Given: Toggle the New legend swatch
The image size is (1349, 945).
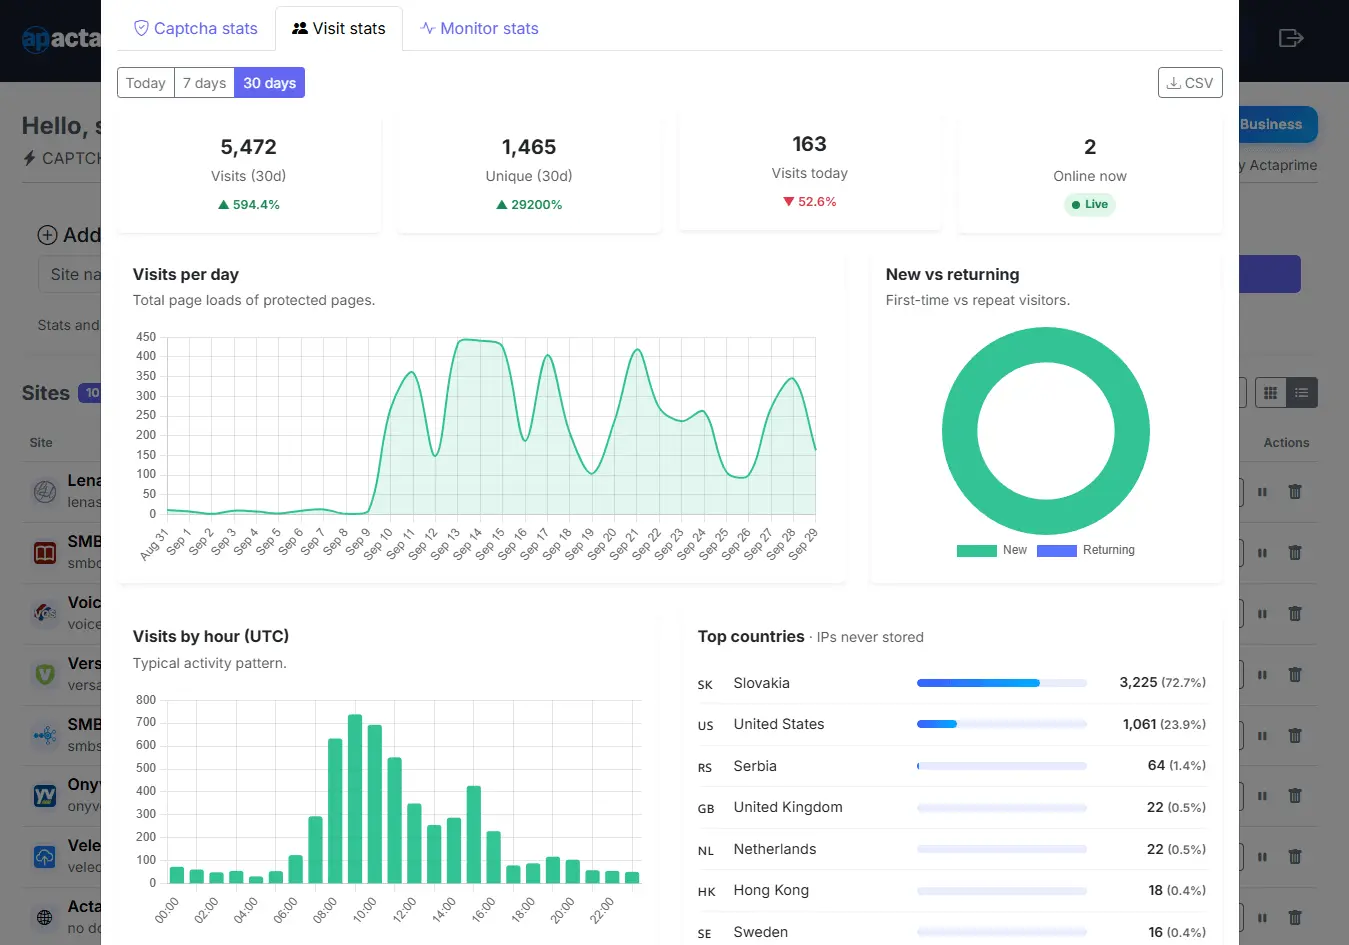Looking at the screenshot, I should click(x=976, y=551).
